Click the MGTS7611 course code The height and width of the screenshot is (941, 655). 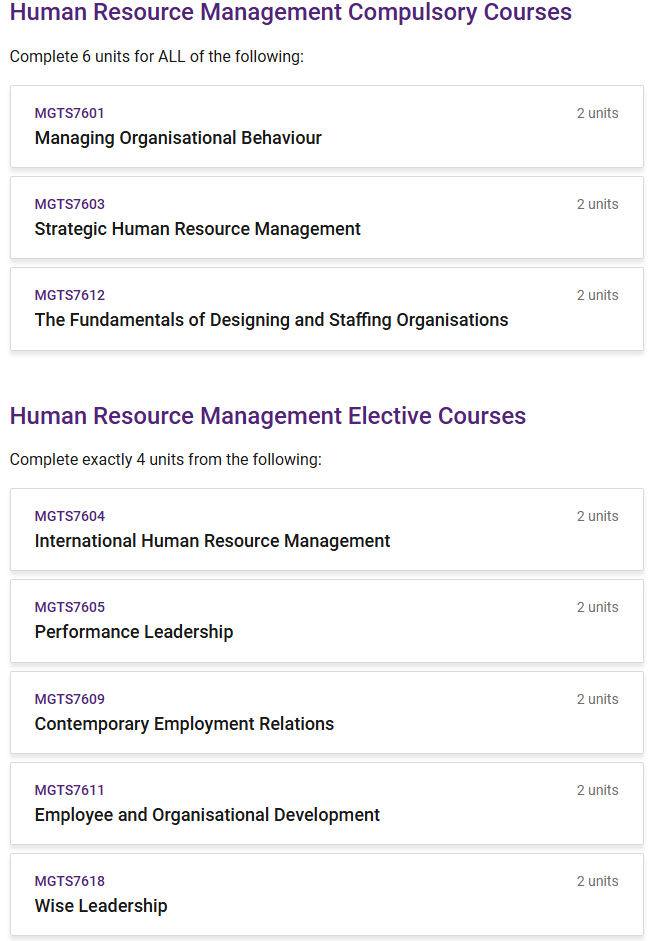coord(70,790)
